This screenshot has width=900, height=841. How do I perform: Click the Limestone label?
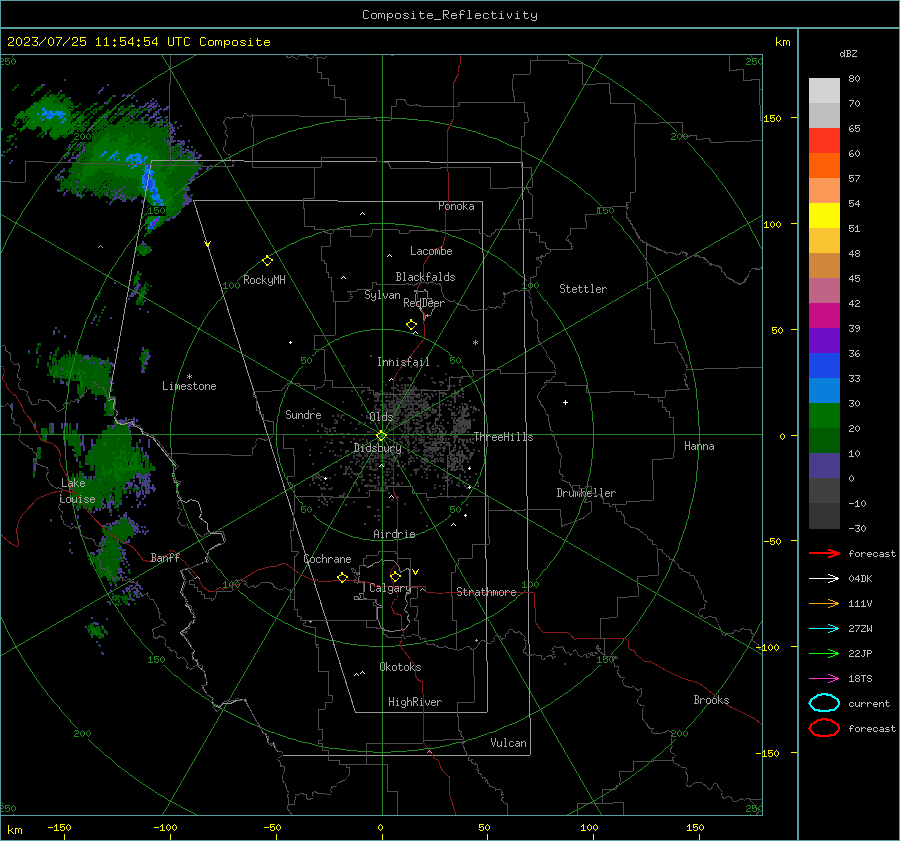click(189, 386)
